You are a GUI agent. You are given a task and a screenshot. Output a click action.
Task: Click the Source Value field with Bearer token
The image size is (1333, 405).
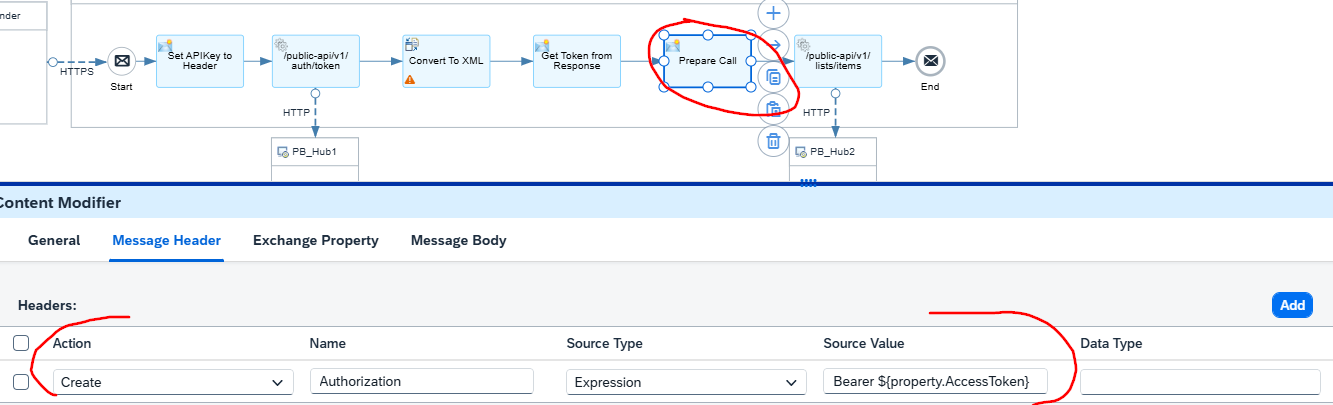[x=935, y=382]
